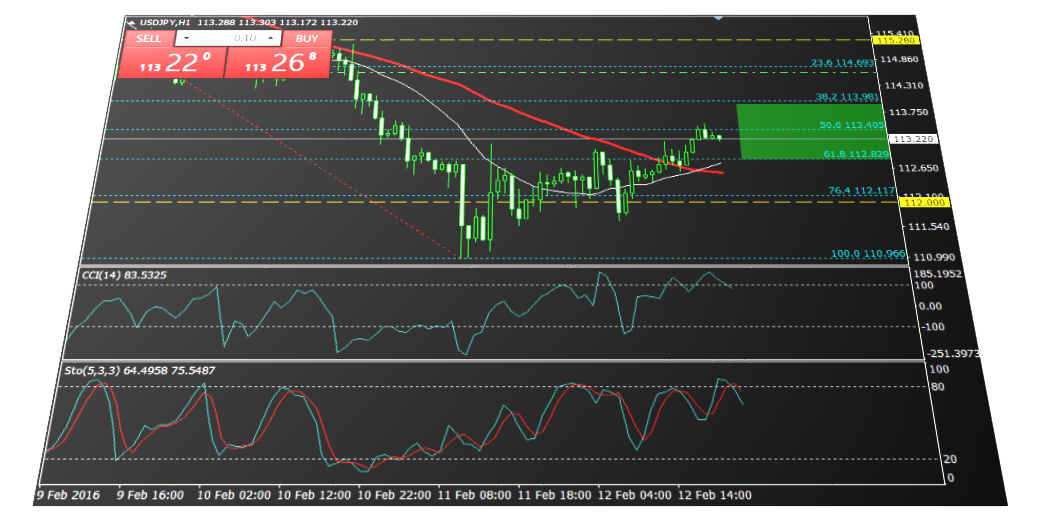This screenshot has height=521, width=1041.
Task: Click the chart shift triangle marker
Action: (718, 19)
